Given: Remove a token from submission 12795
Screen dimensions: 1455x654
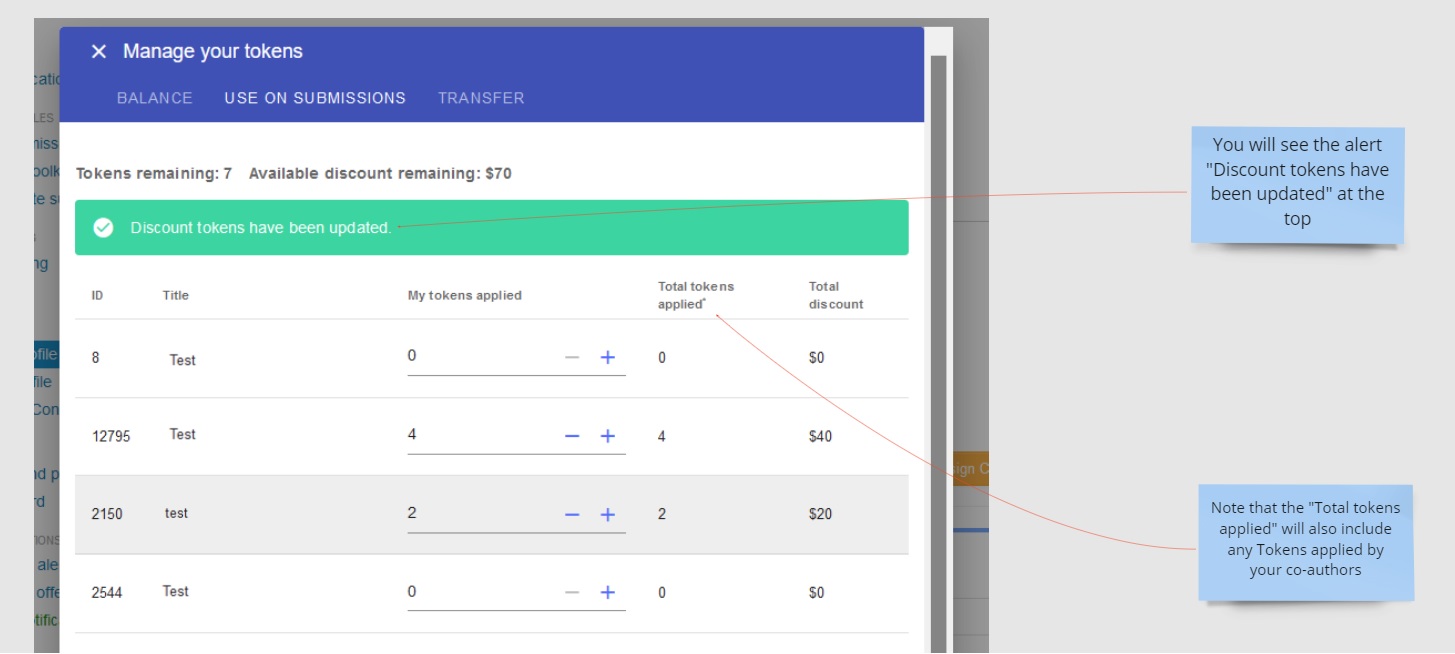Looking at the screenshot, I should tap(572, 436).
